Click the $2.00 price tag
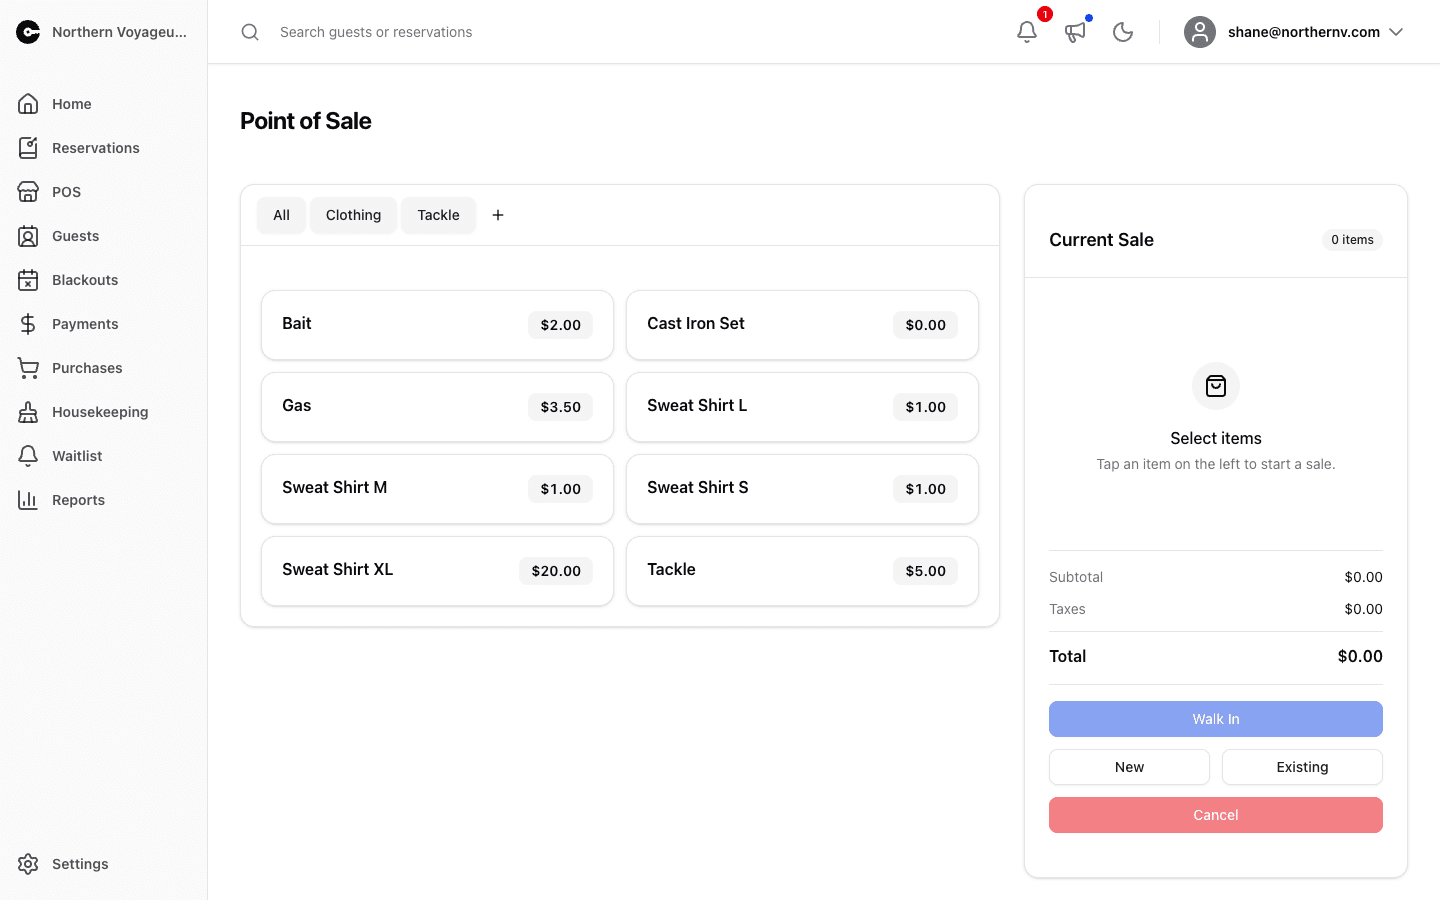The width and height of the screenshot is (1440, 918). pyautogui.click(x=560, y=325)
